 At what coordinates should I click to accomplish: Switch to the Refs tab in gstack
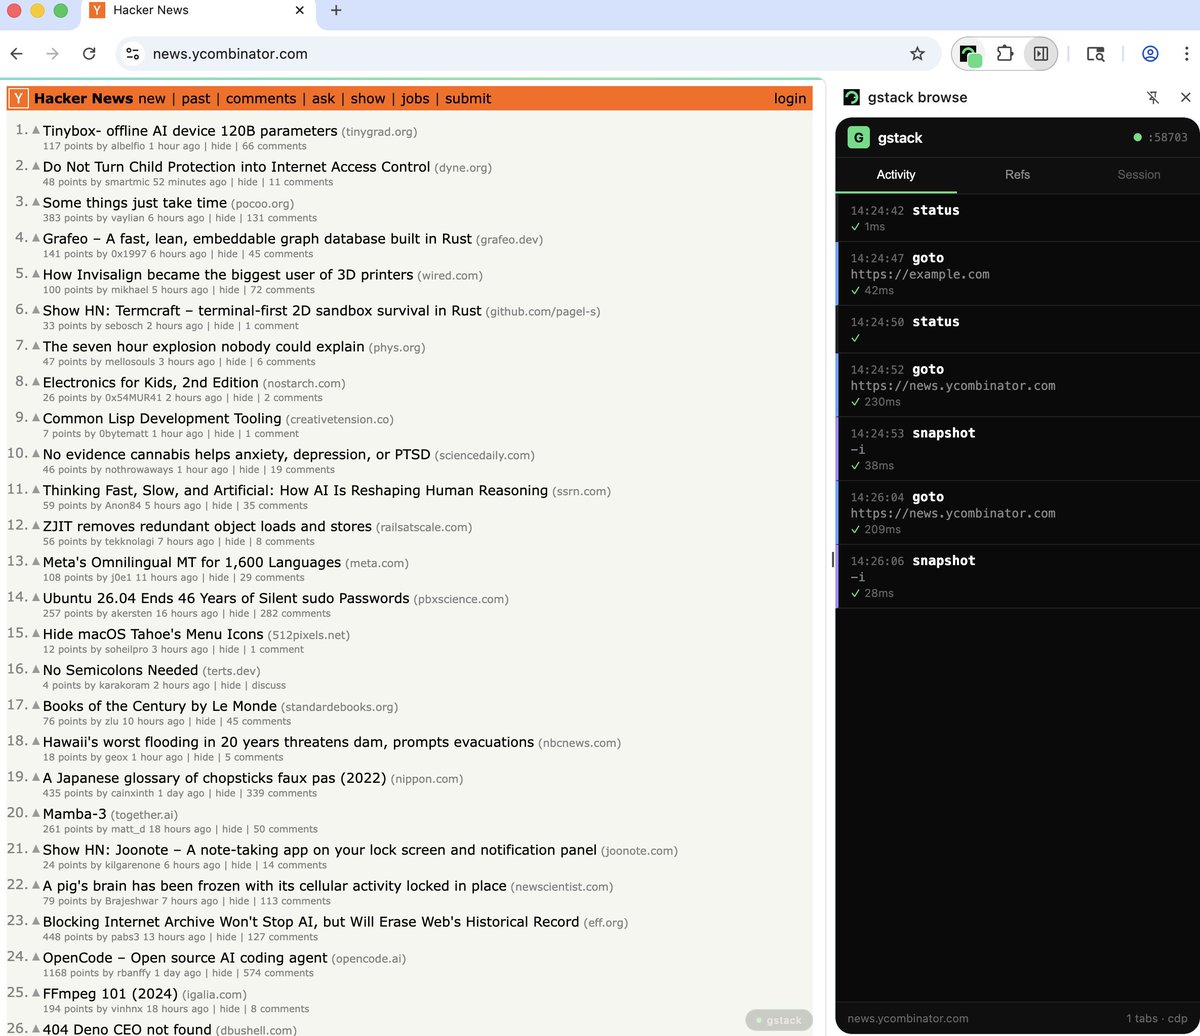[1017, 174]
